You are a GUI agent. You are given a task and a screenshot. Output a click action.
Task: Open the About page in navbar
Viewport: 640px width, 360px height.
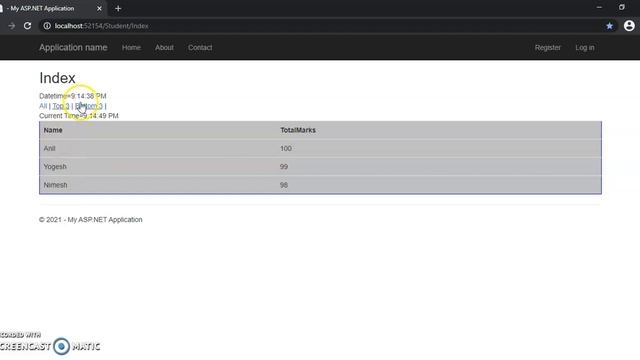[x=164, y=47]
